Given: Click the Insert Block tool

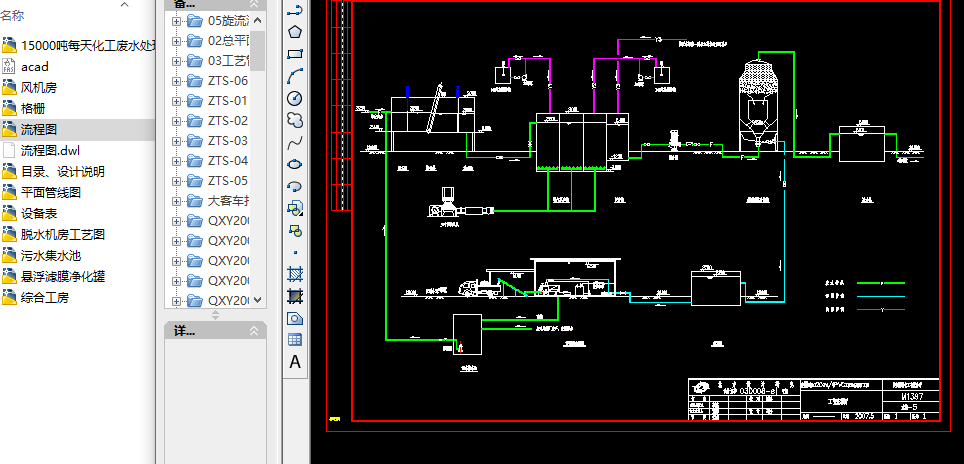Looking at the screenshot, I should click(x=295, y=208).
